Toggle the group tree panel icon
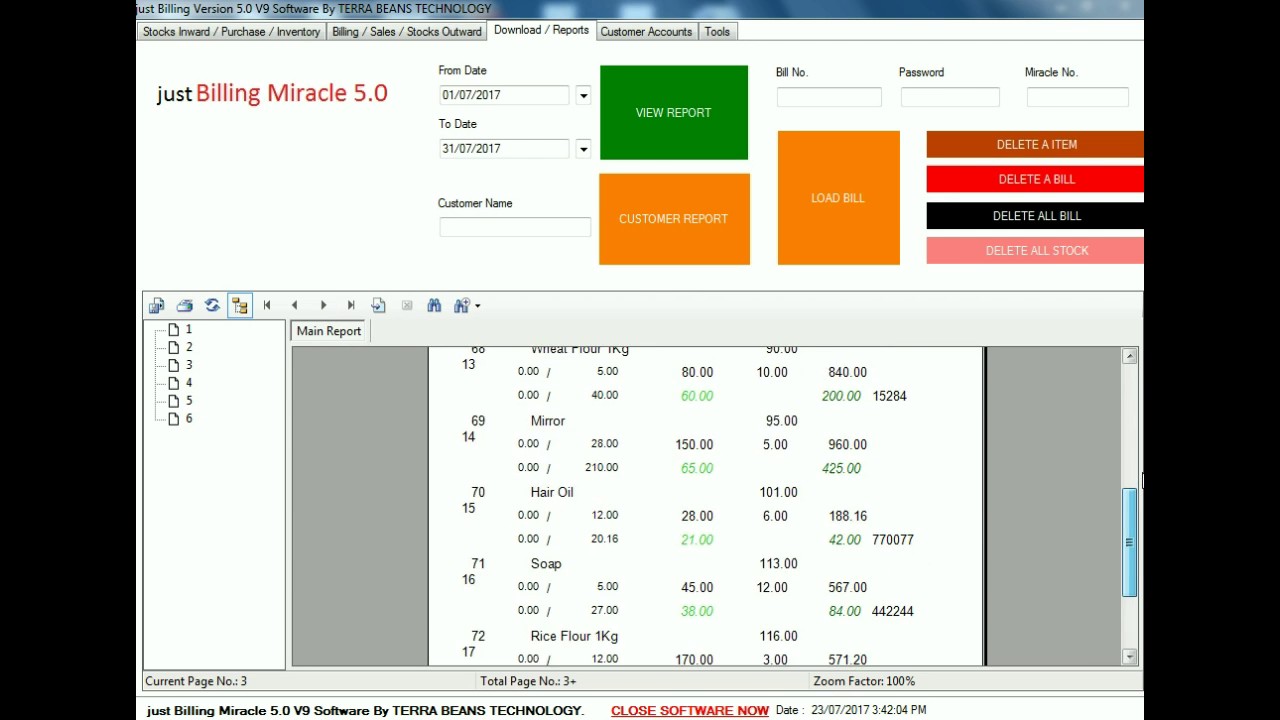Viewport: 1280px width, 720px height. [x=240, y=306]
